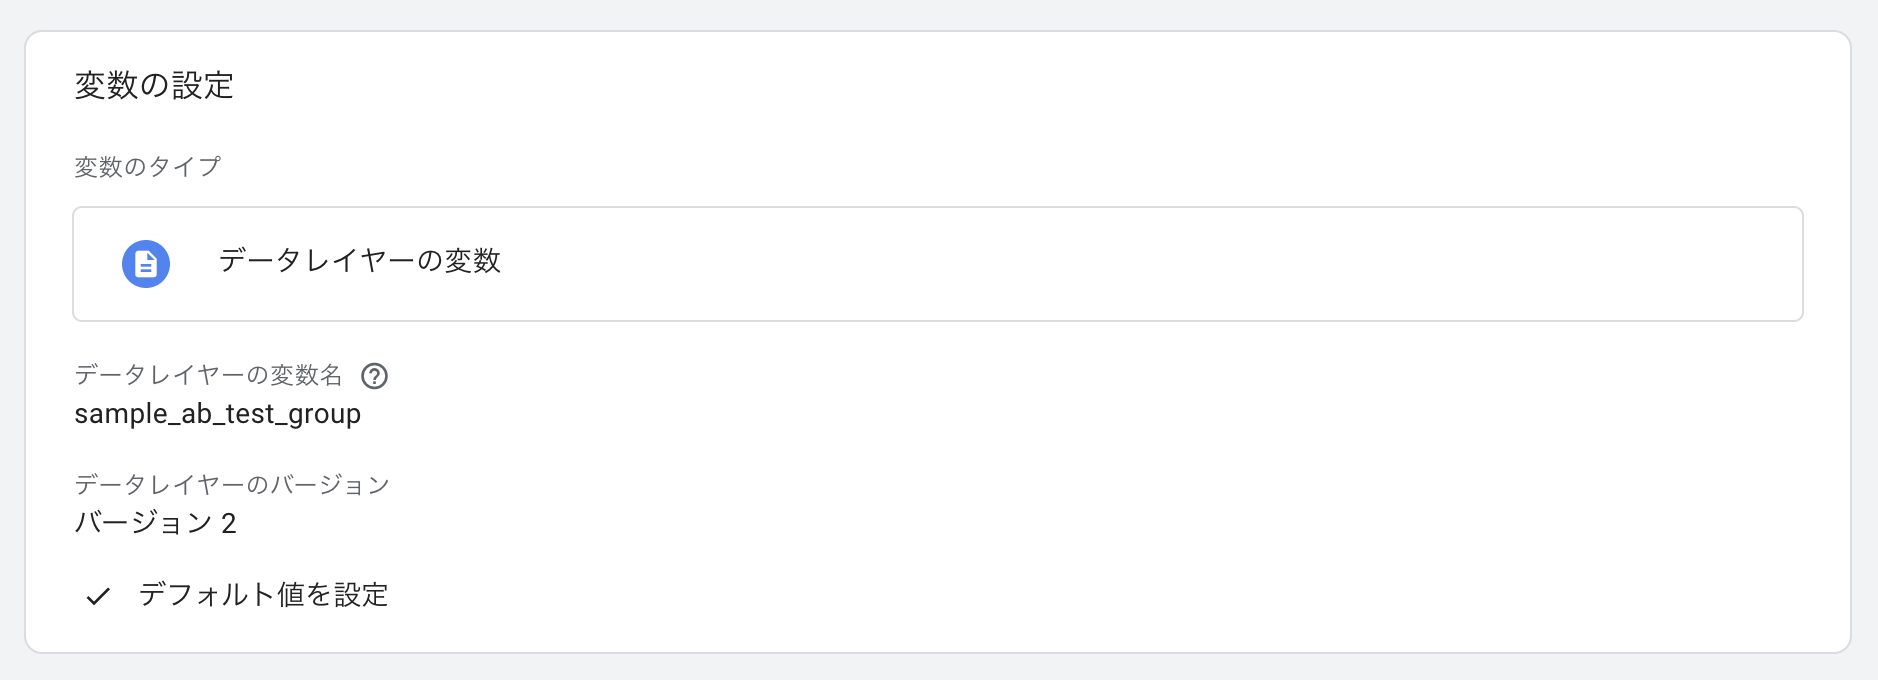Click the checkmark icon beside デフォルト値を設定
This screenshot has width=1878, height=680.
pyautogui.click(x=98, y=596)
